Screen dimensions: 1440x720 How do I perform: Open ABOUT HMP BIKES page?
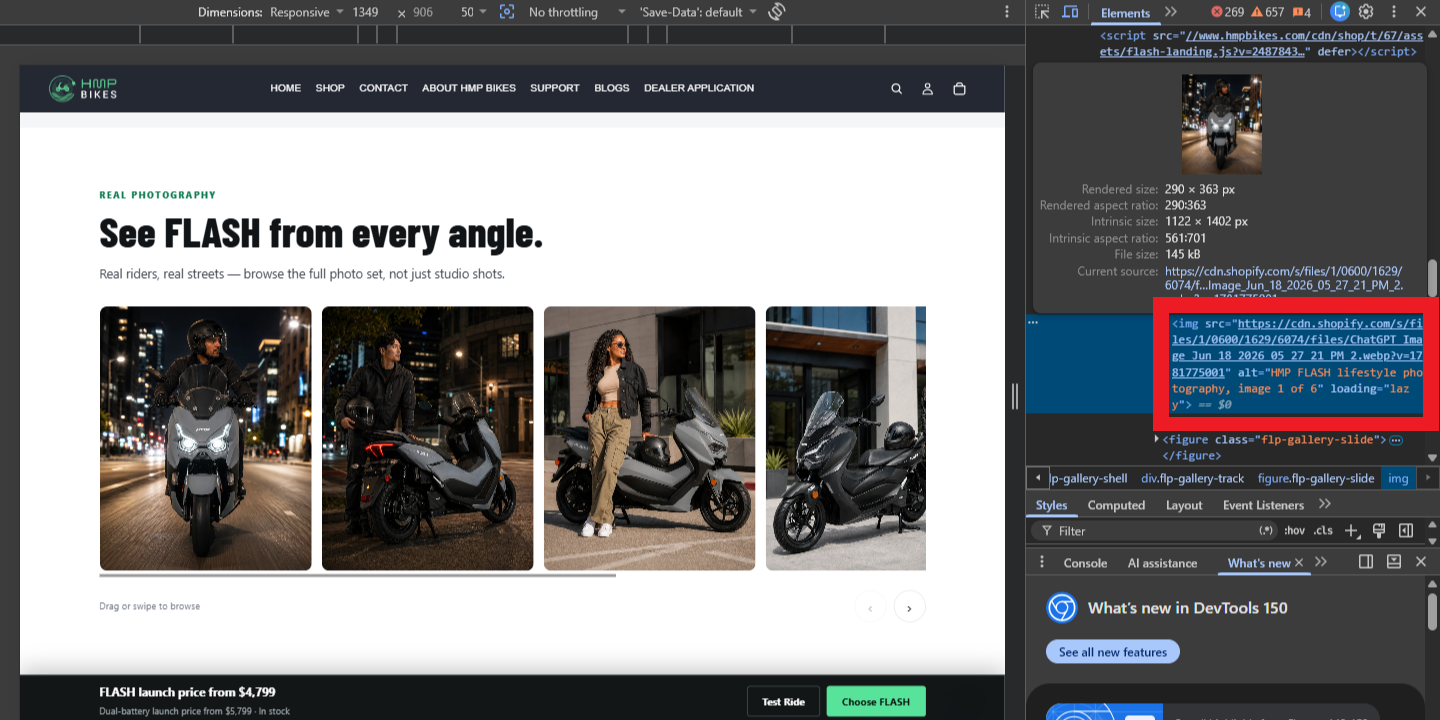tap(469, 88)
